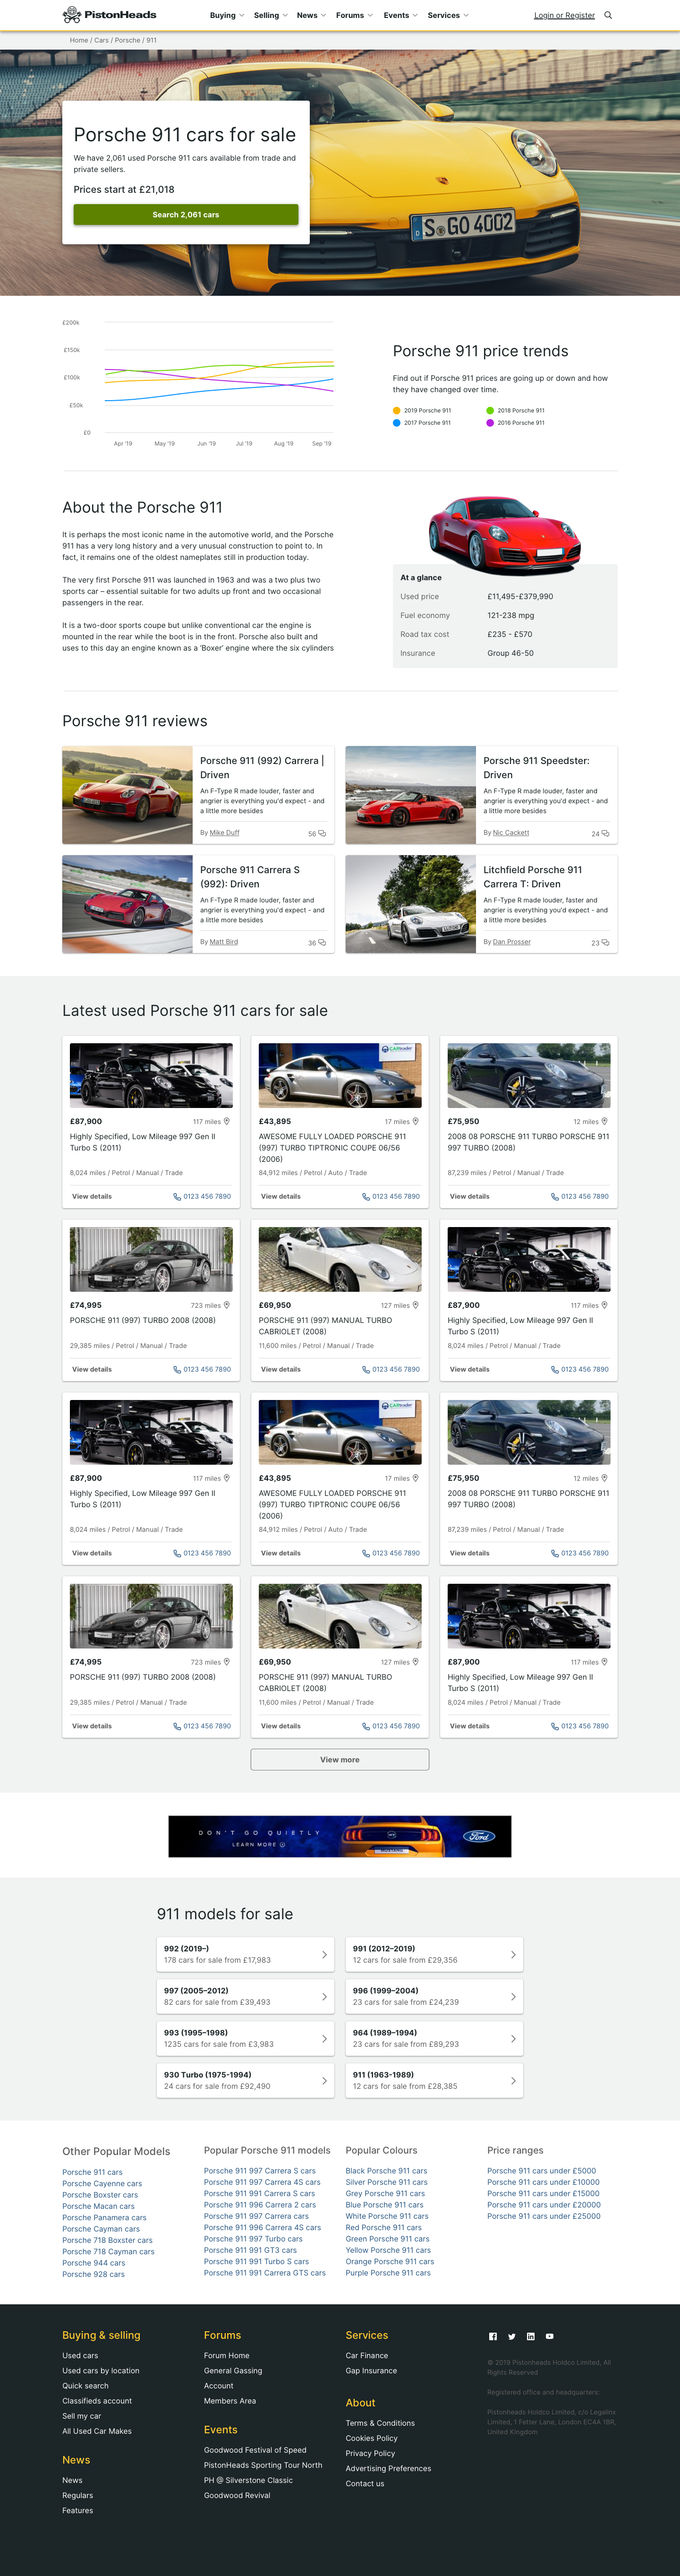Click Porsche 911 cars under £25000 link
The width and height of the screenshot is (680, 2576).
point(544,2215)
